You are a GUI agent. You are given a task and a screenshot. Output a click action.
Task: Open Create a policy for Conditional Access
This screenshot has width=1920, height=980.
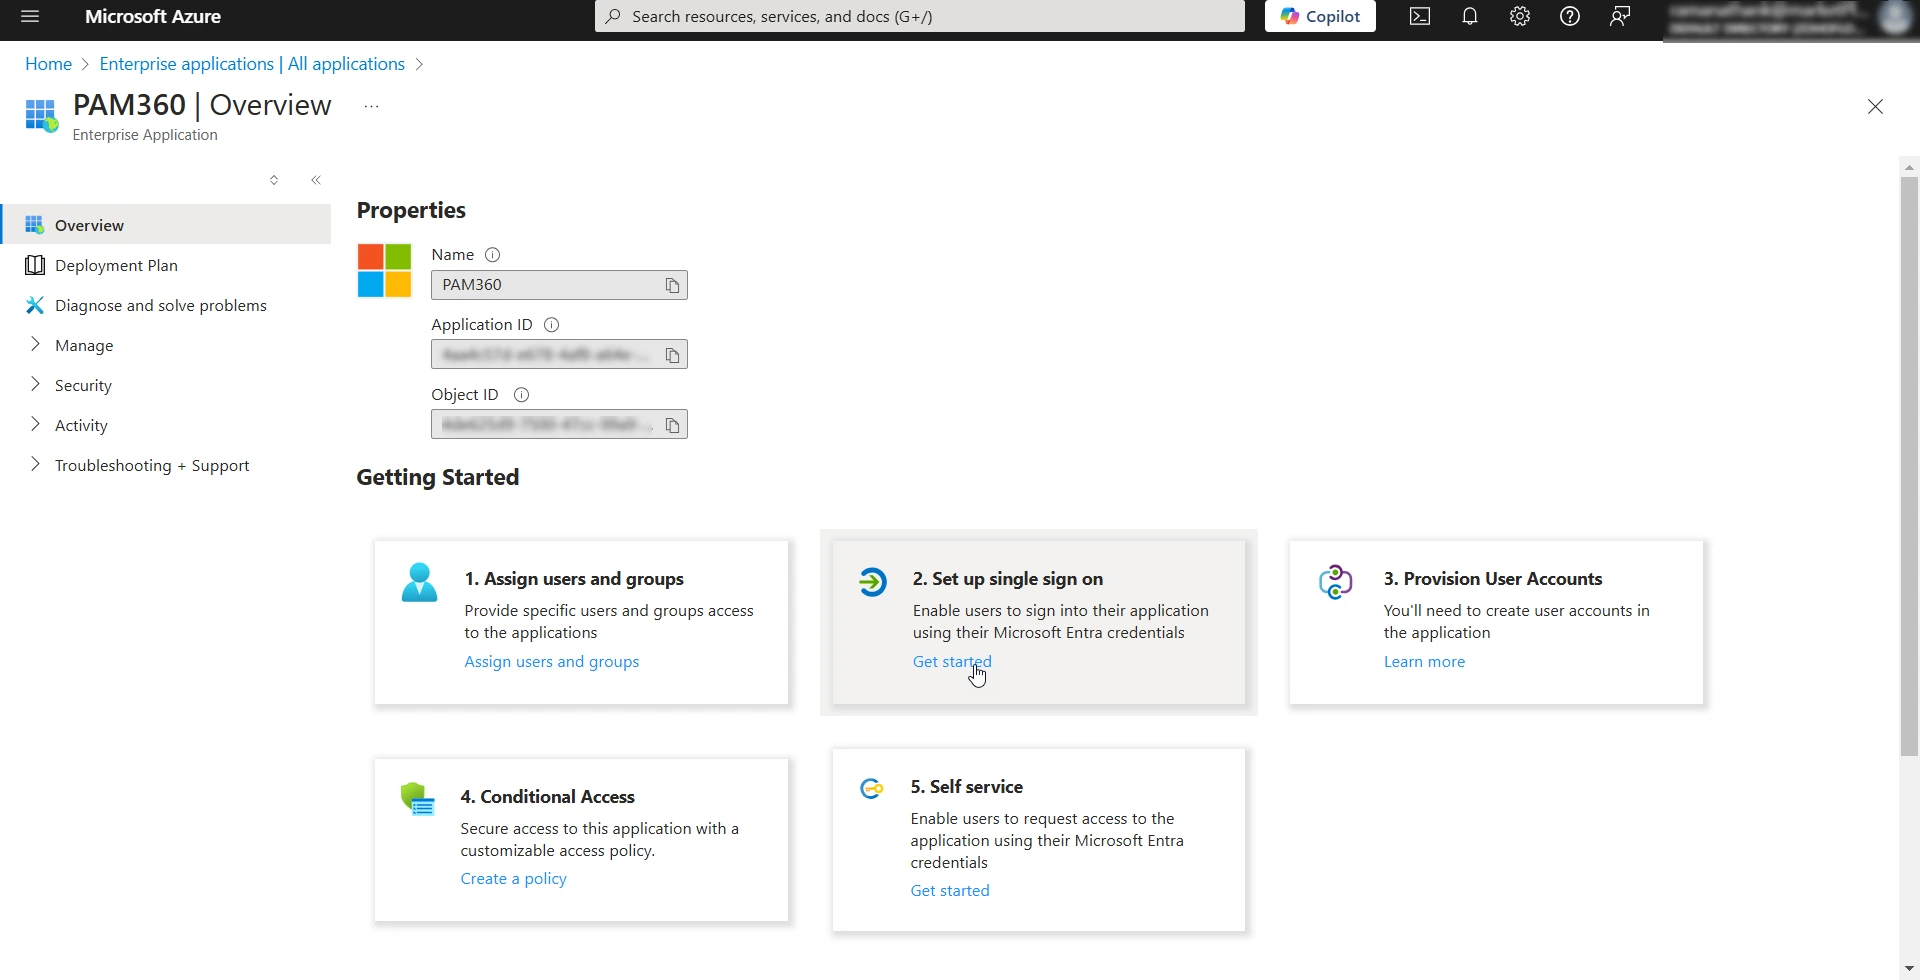[513, 878]
